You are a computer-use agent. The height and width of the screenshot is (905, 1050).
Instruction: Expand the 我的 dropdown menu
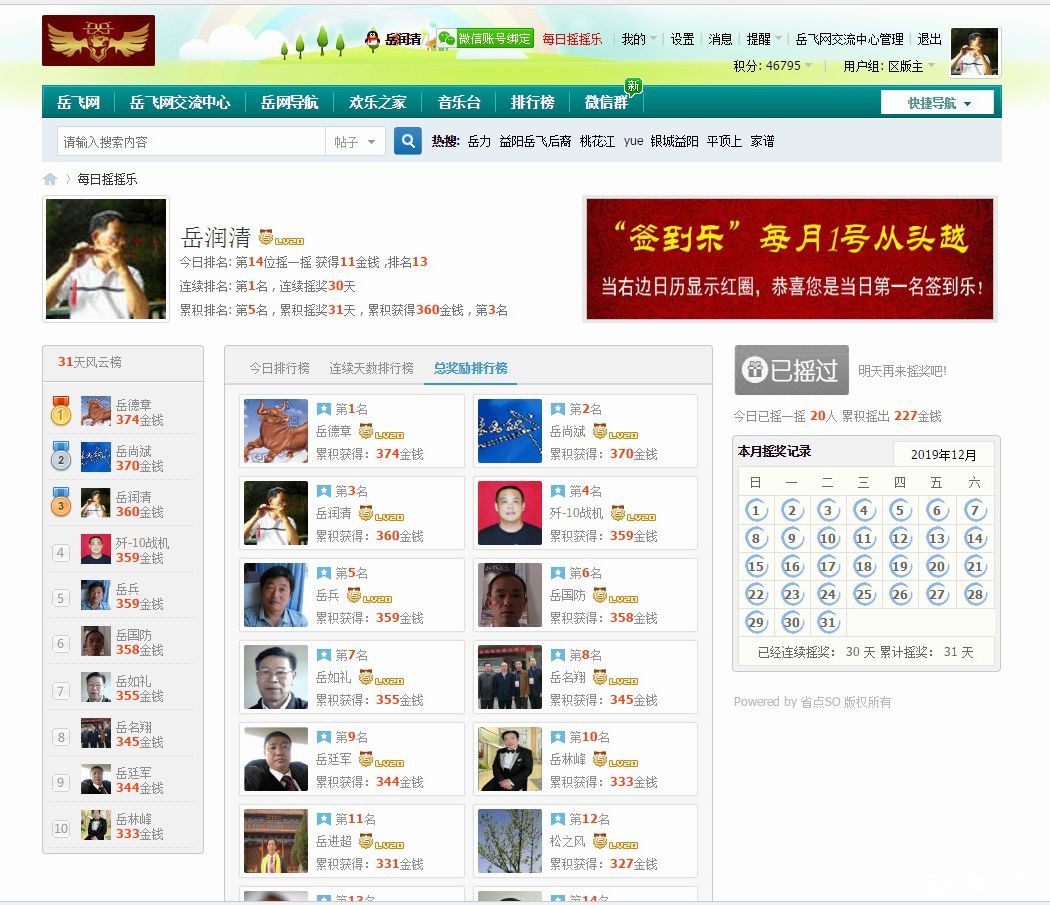(638, 39)
